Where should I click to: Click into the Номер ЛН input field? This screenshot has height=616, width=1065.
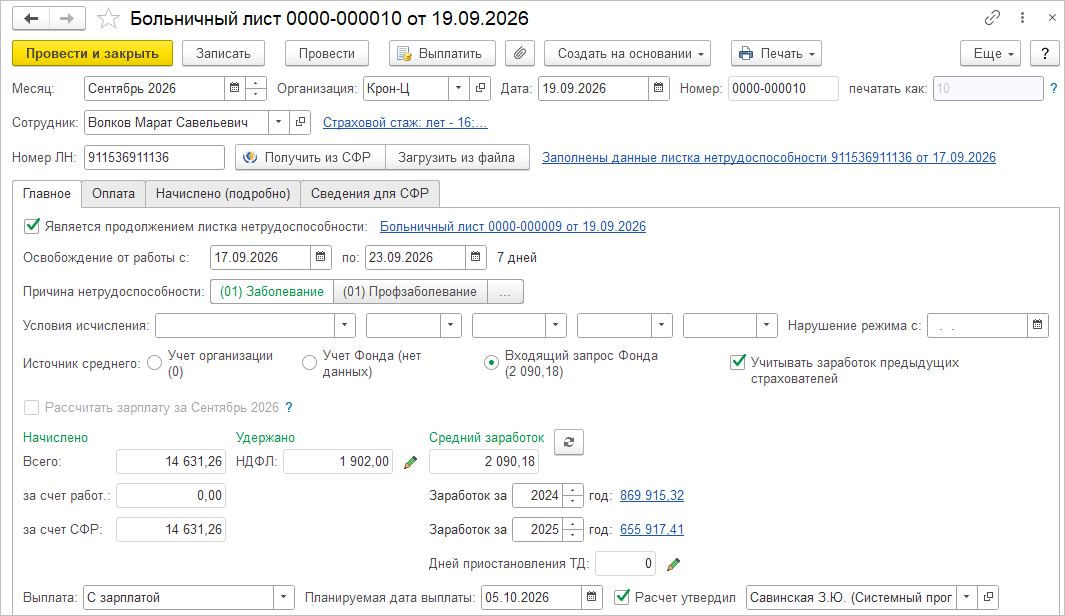point(154,158)
